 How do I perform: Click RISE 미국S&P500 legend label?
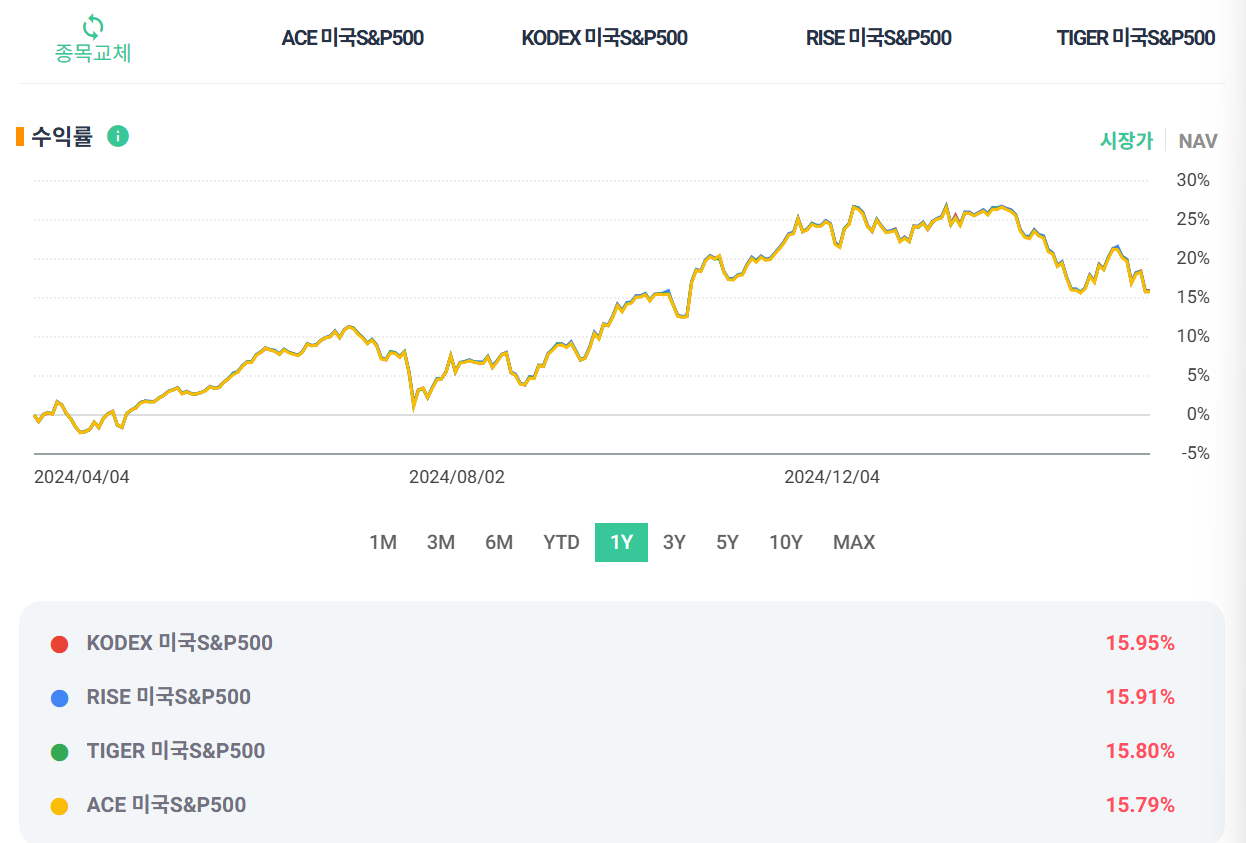click(x=169, y=697)
